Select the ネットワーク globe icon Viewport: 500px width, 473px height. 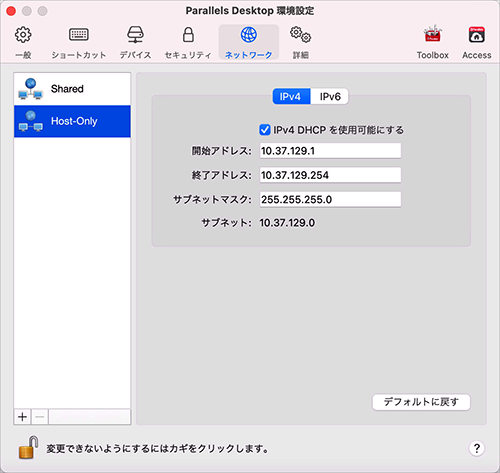coord(249,35)
